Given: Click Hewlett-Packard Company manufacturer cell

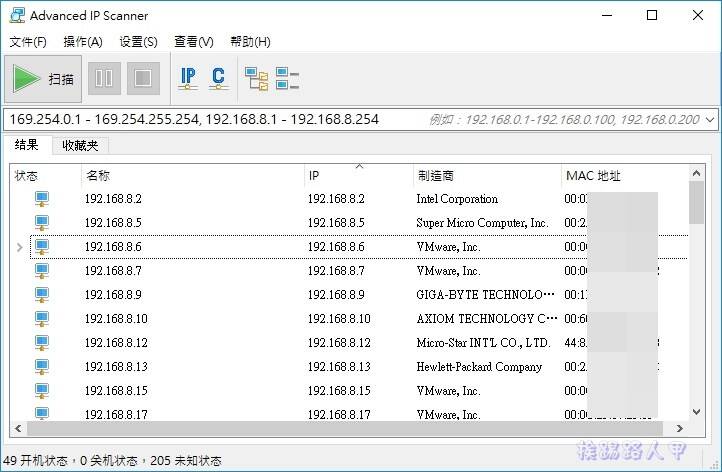Looking at the screenshot, I should coord(479,367).
